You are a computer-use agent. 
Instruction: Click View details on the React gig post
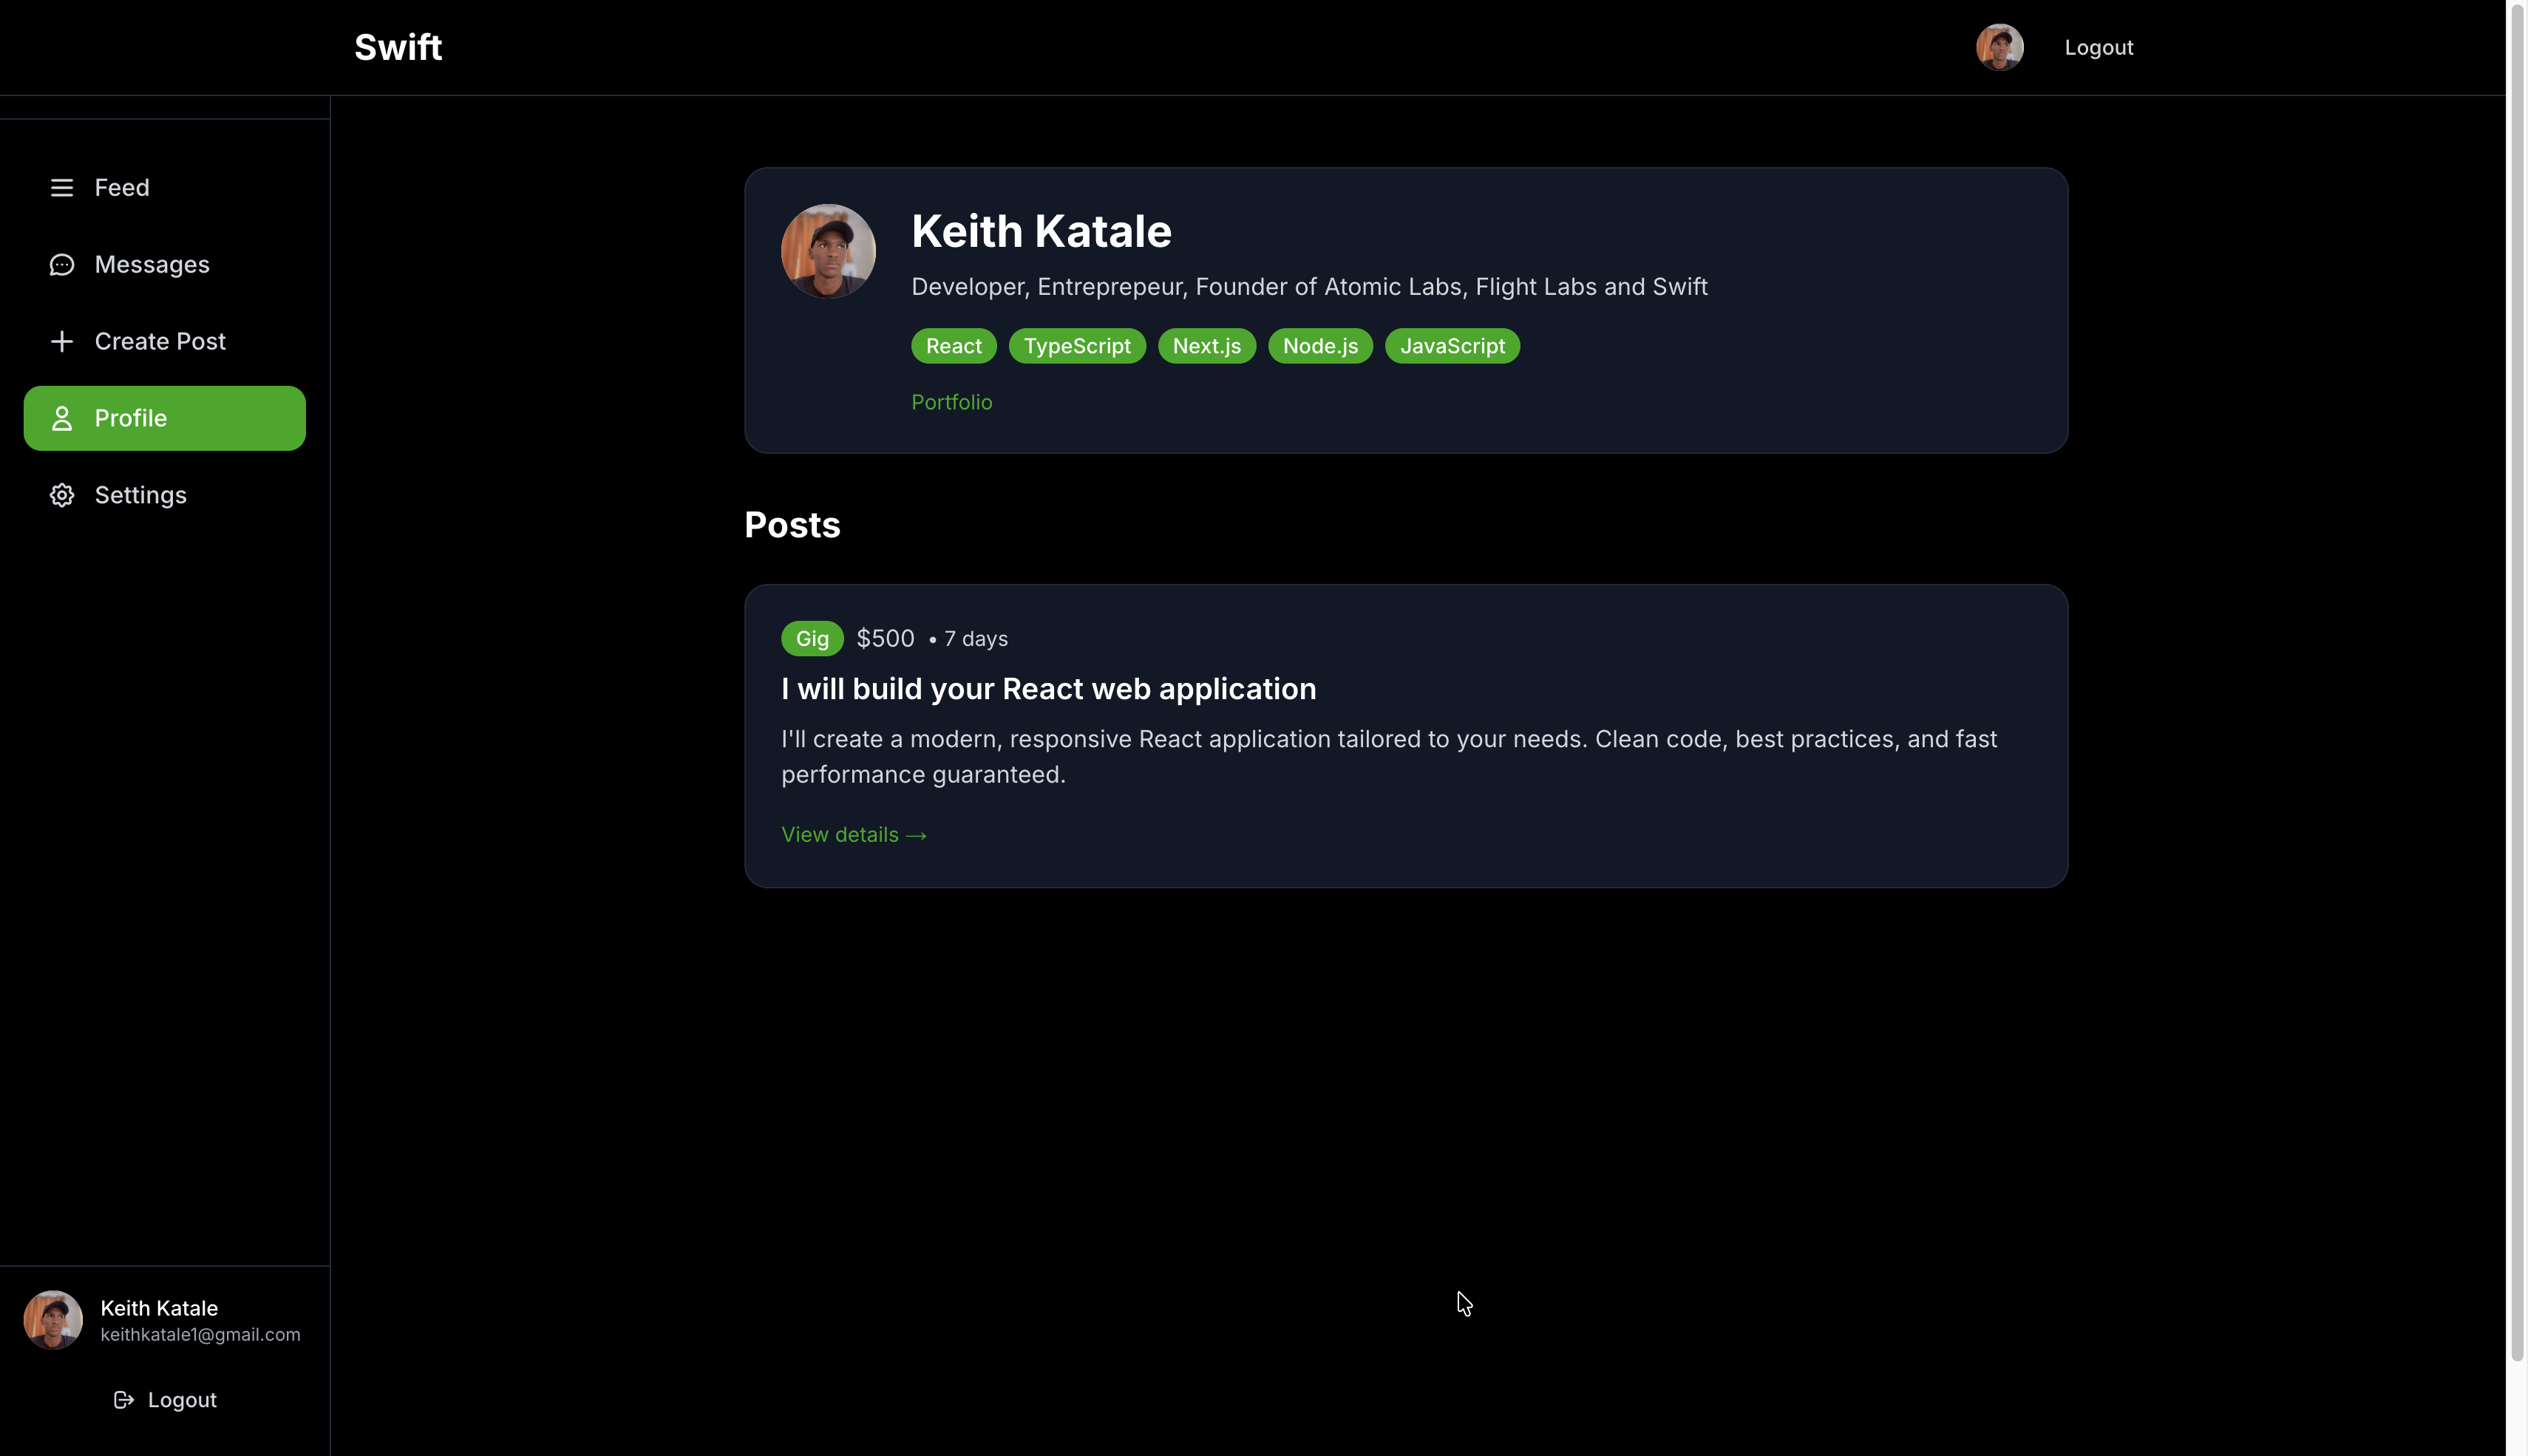click(853, 834)
